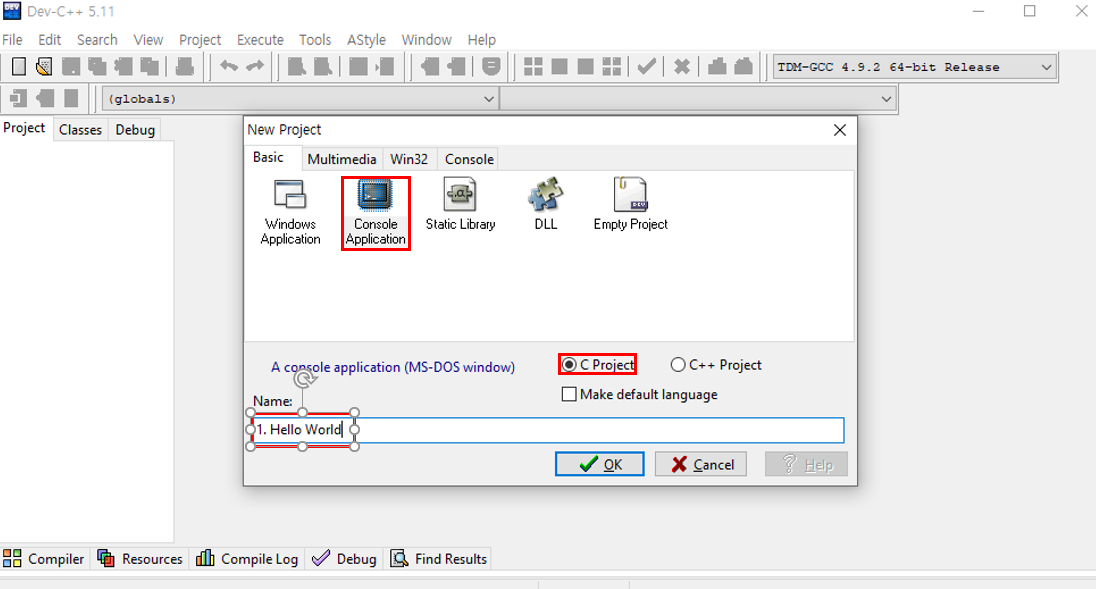Choose the Console Application project icon

click(x=375, y=212)
